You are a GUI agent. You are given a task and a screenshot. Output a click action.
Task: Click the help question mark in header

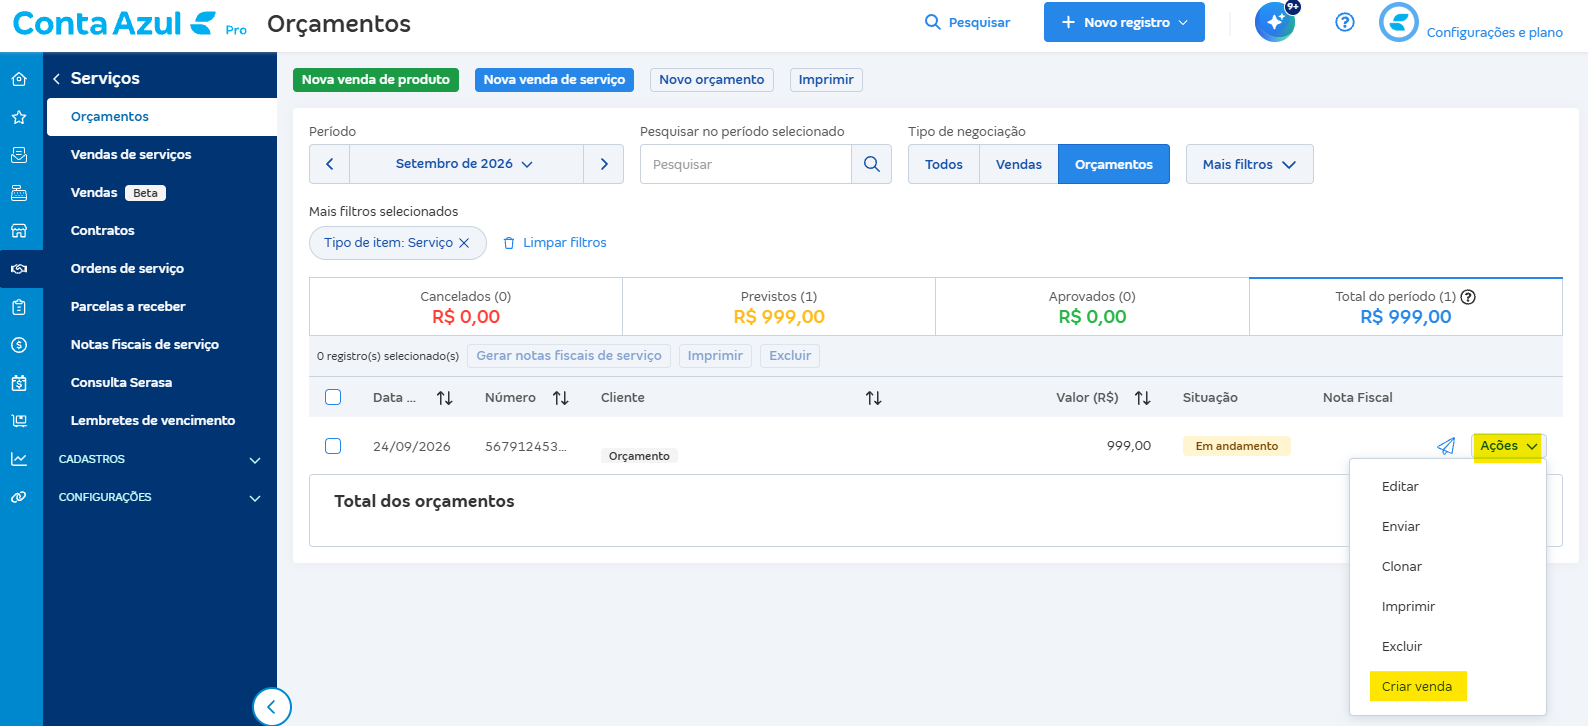coord(1345,22)
